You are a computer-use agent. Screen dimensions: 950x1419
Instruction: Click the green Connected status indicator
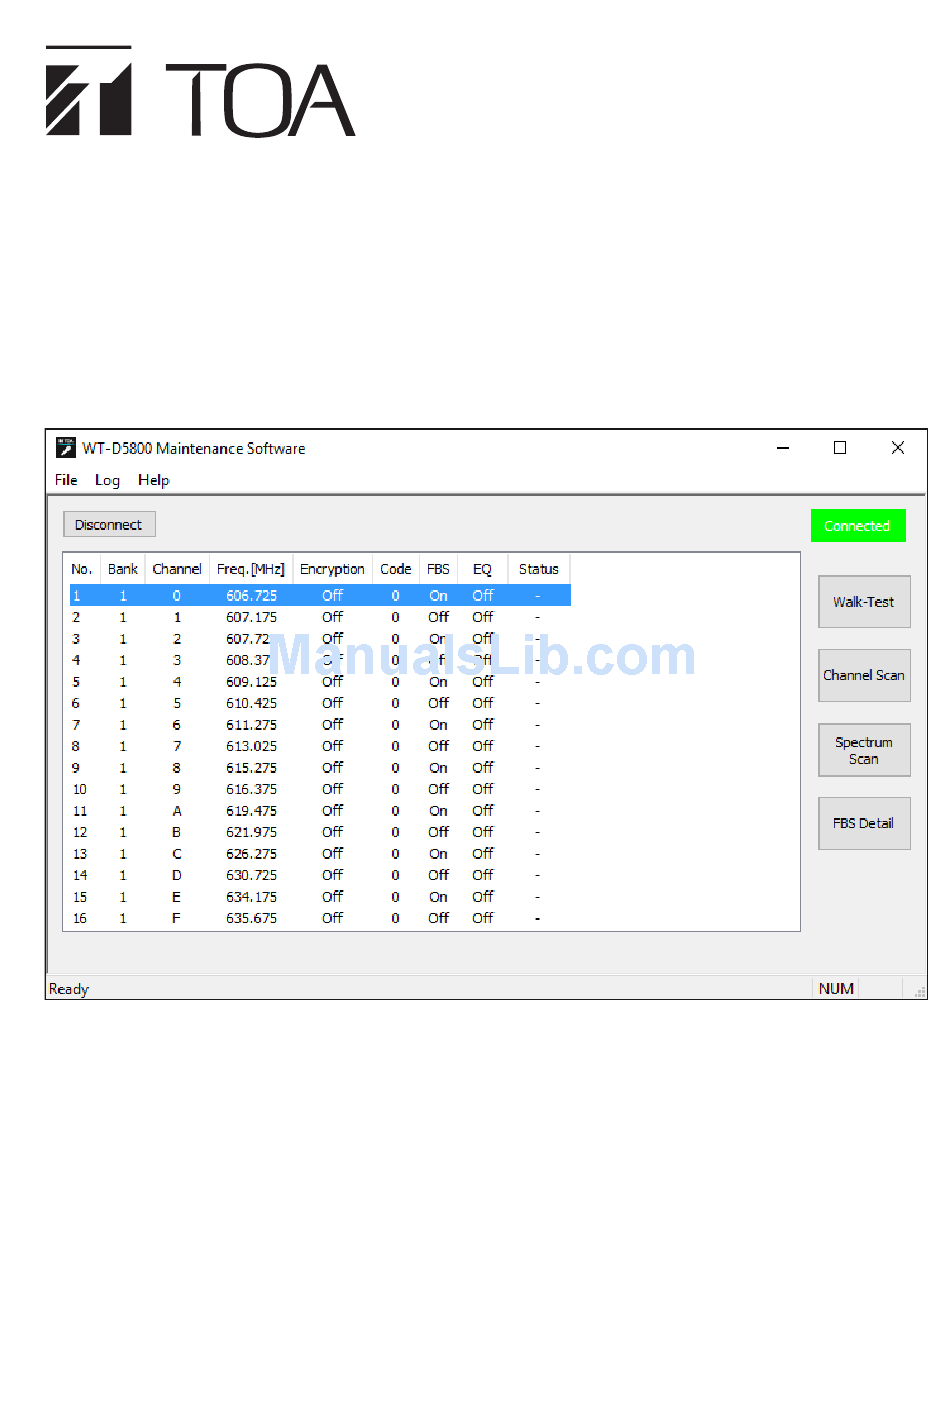coord(858,526)
